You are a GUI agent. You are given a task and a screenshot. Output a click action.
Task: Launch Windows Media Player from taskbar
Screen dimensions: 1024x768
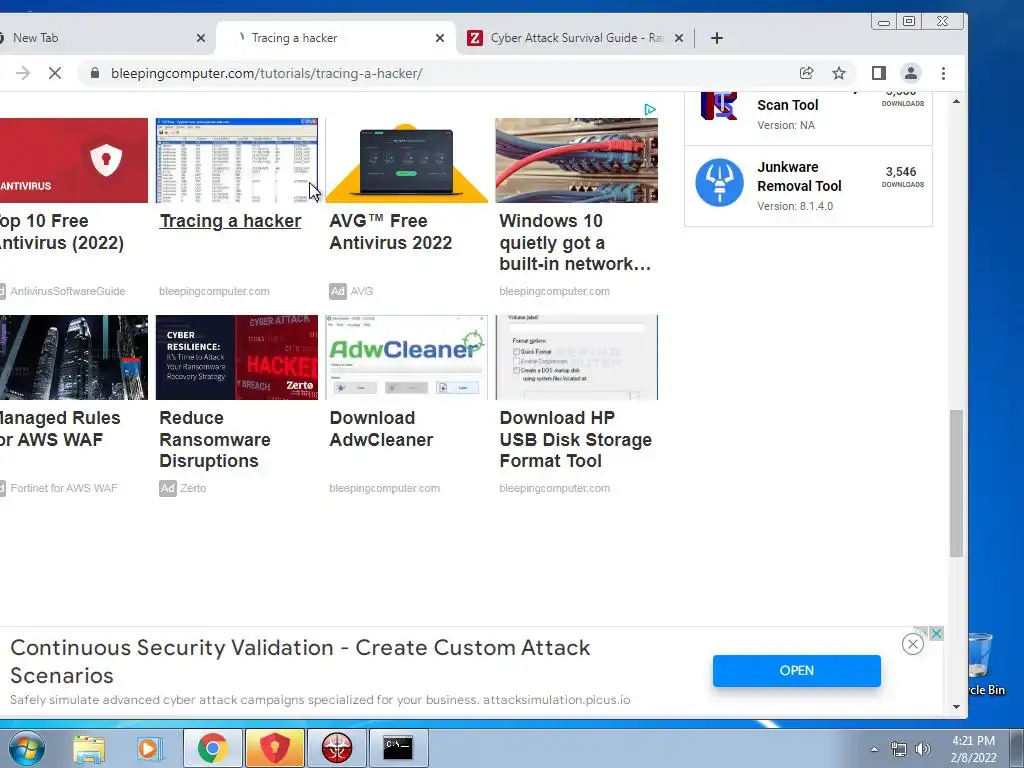(149, 748)
